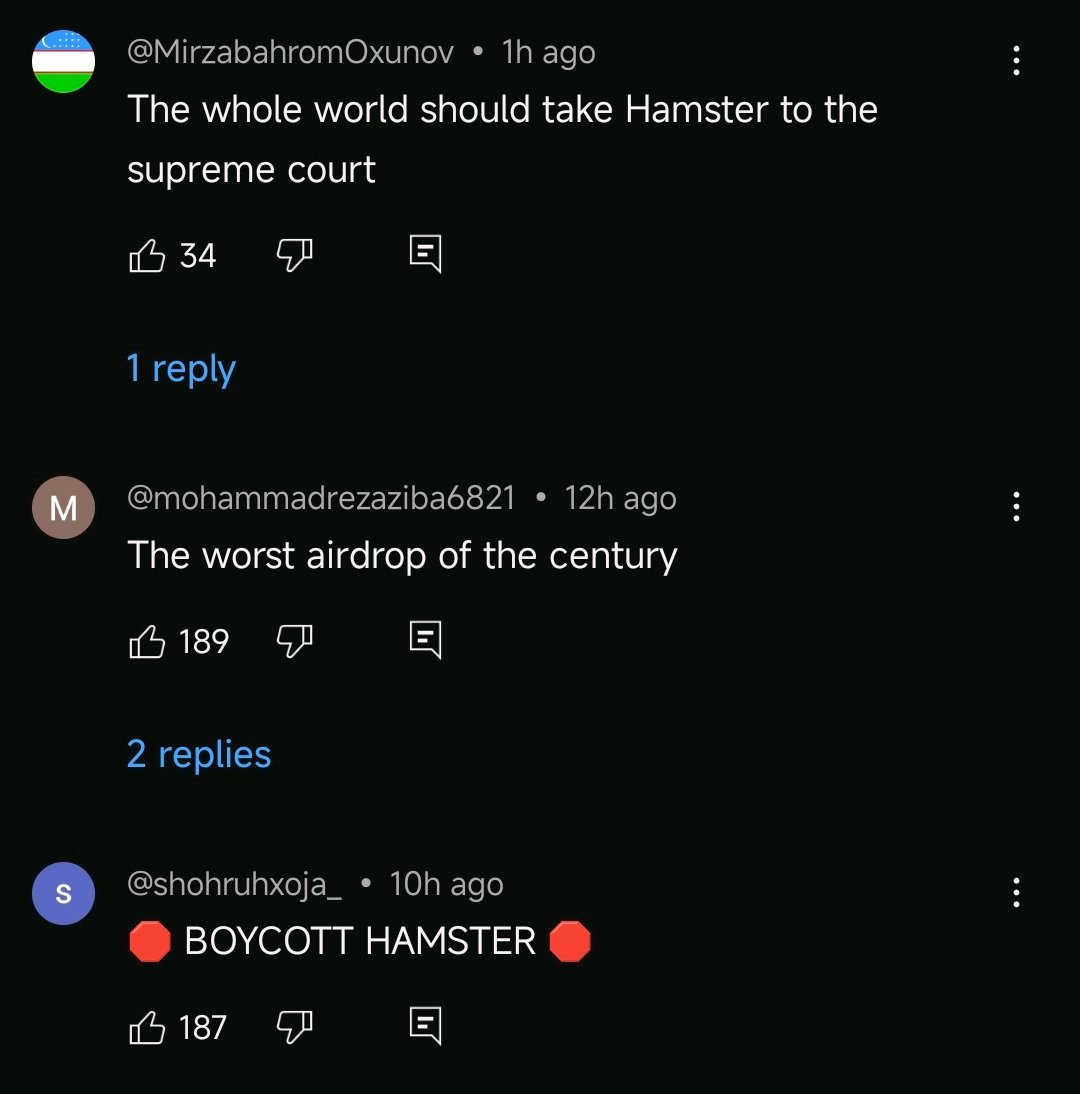Expand the "1 reply" thread
The height and width of the screenshot is (1094, 1080).
coord(181,369)
